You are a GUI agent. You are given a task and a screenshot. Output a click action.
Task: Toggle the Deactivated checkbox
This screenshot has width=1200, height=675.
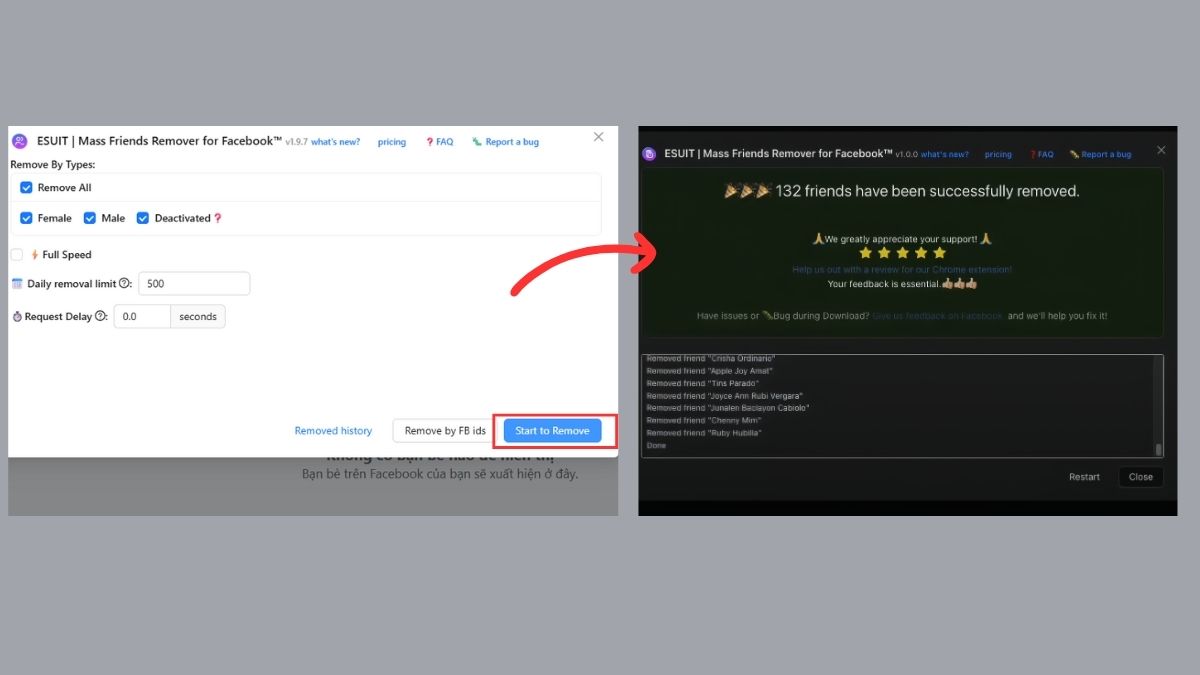tap(143, 218)
